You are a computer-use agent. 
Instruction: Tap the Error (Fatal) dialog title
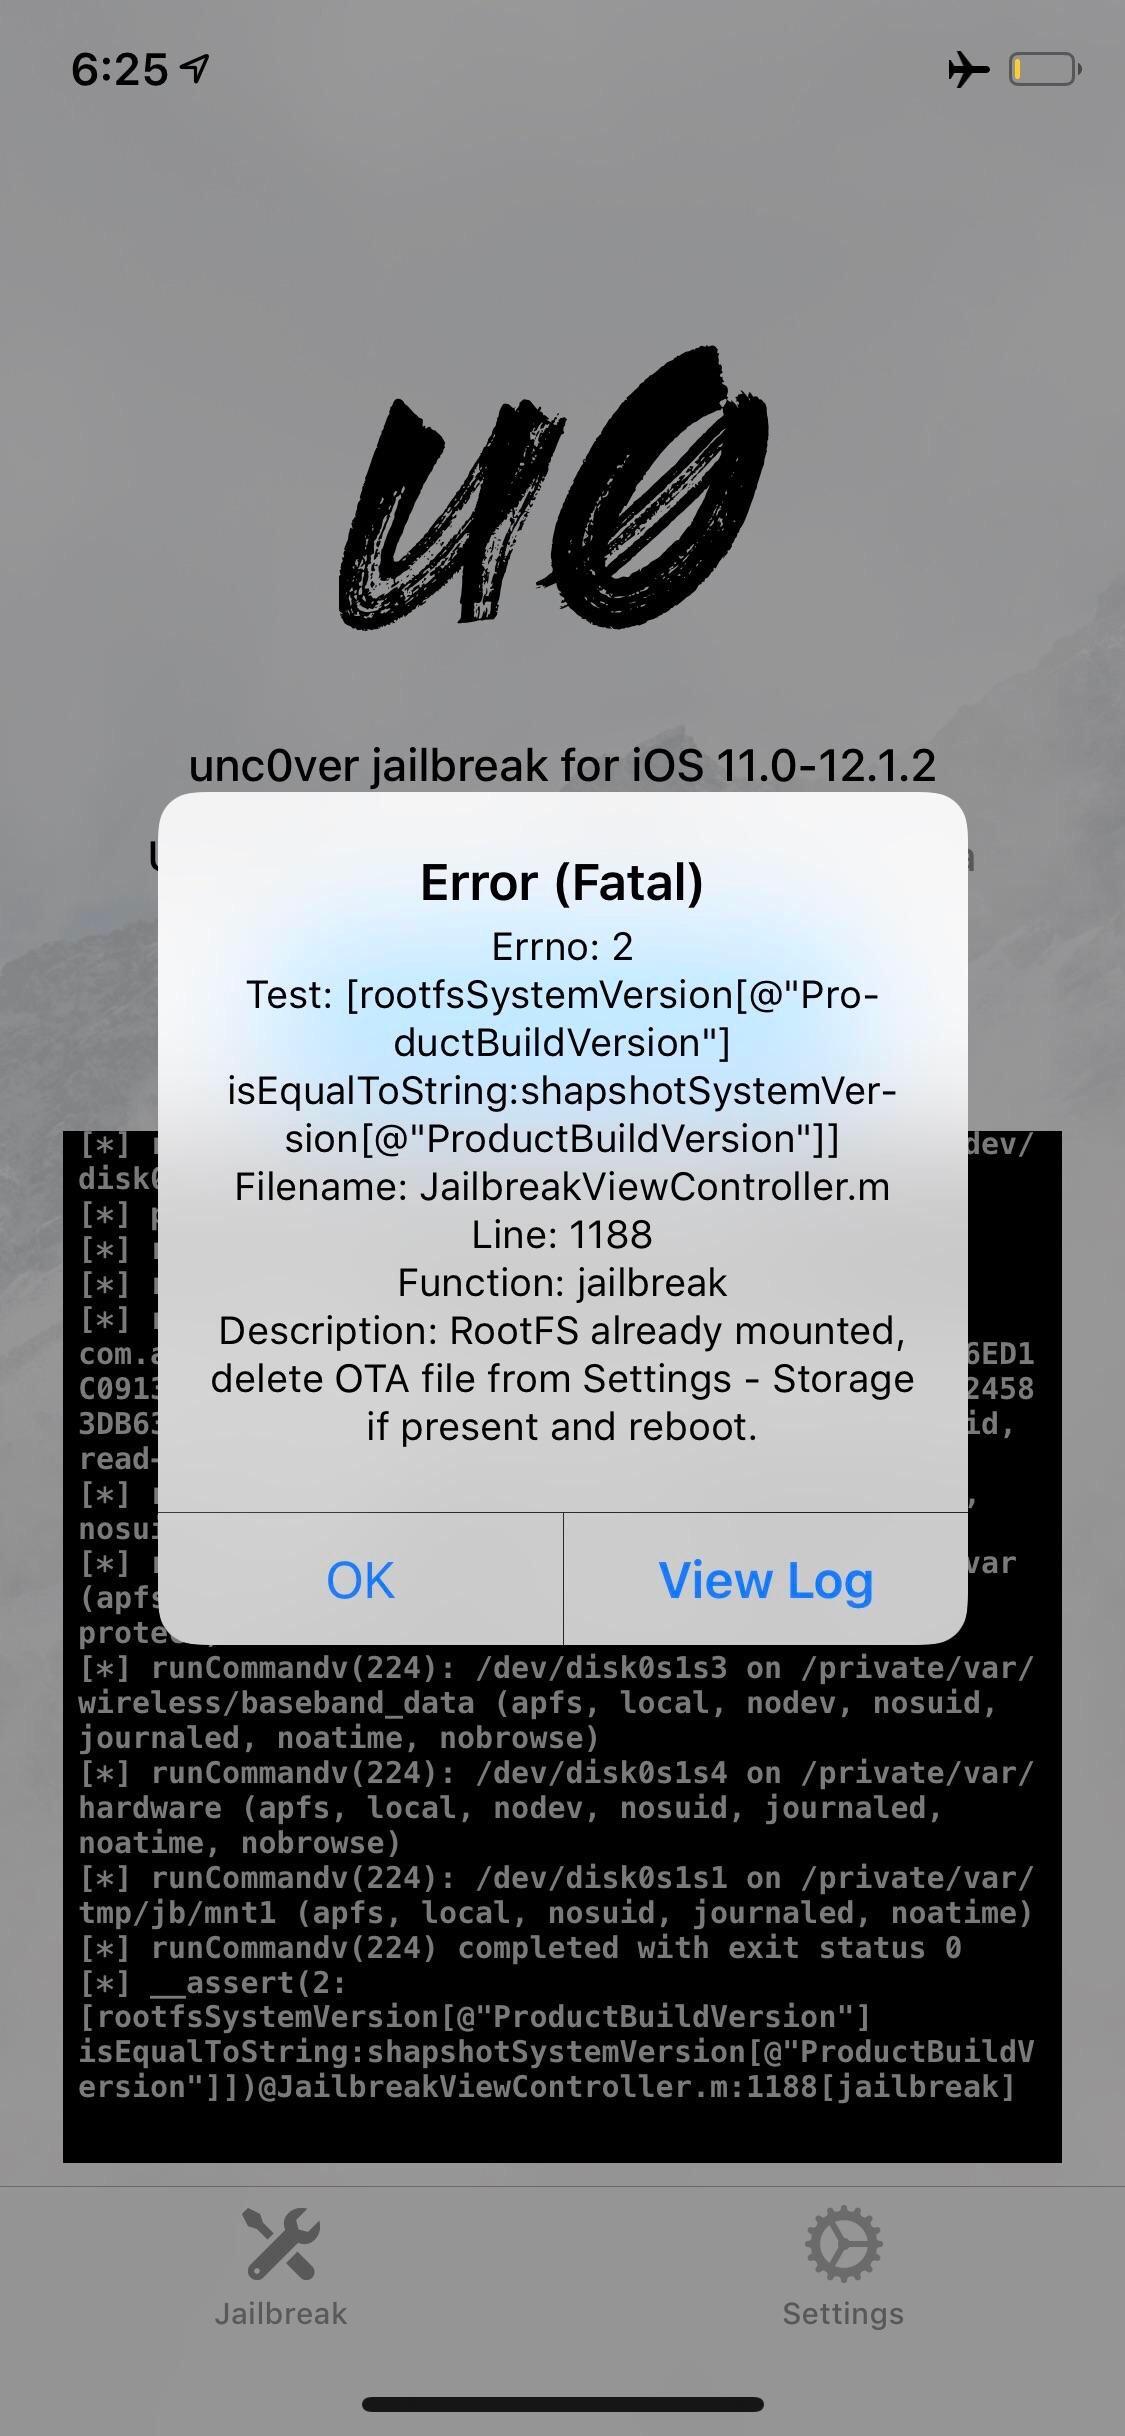[x=562, y=882]
